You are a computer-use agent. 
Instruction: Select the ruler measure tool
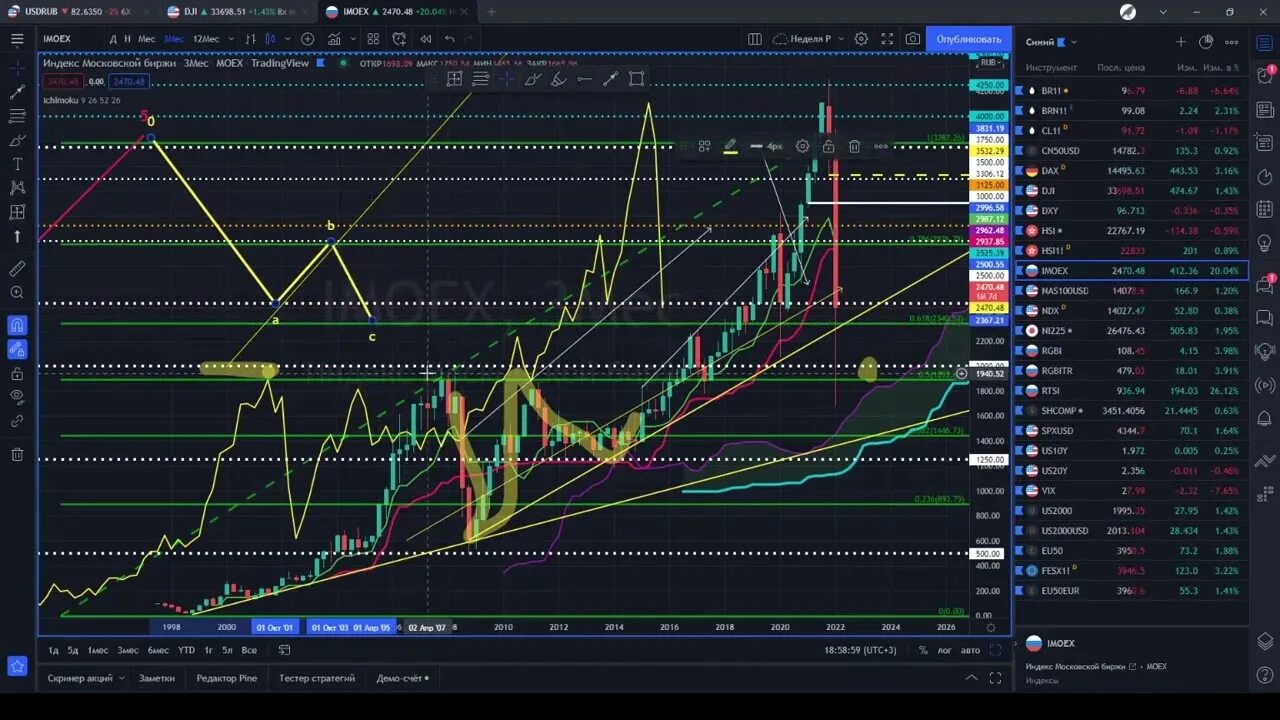coord(17,269)
